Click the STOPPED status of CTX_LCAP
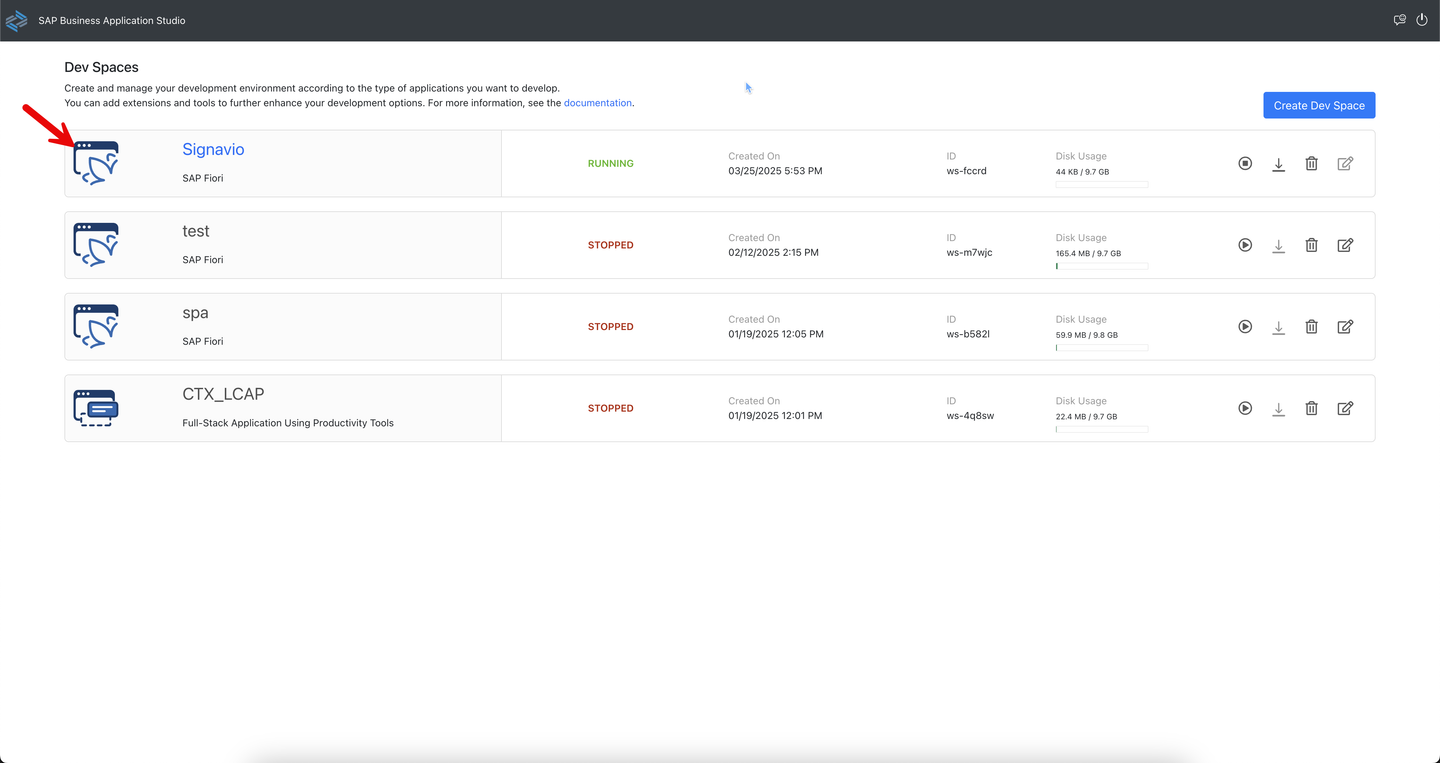 (611, 408)
